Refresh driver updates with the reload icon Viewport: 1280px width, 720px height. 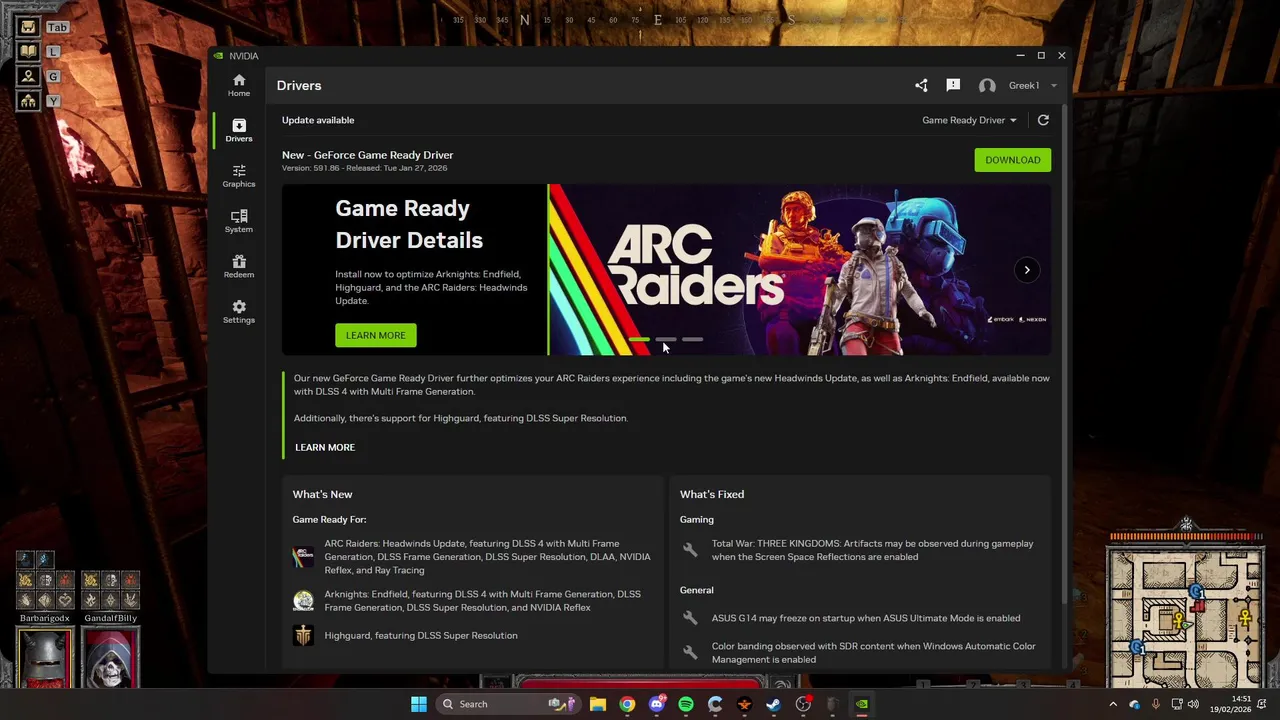[x=1043, y=120]
